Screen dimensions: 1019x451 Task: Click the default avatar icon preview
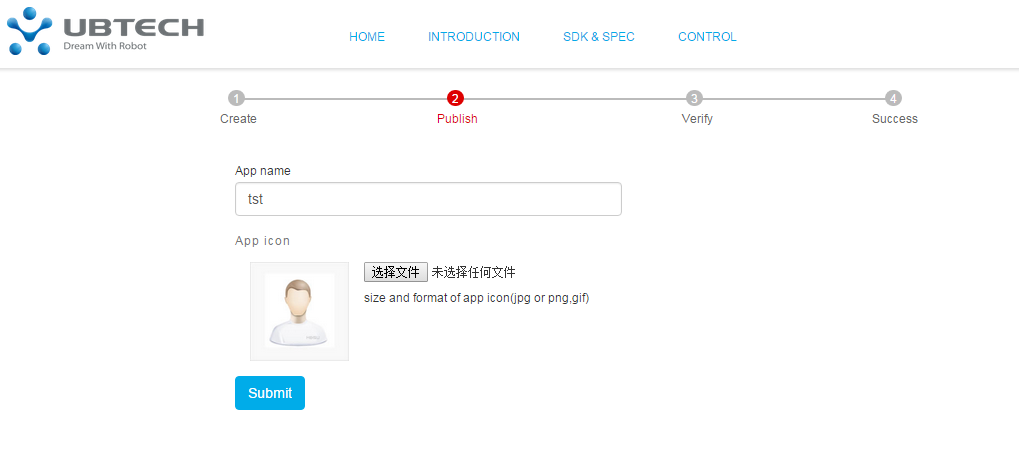click(x=300, y=311)
